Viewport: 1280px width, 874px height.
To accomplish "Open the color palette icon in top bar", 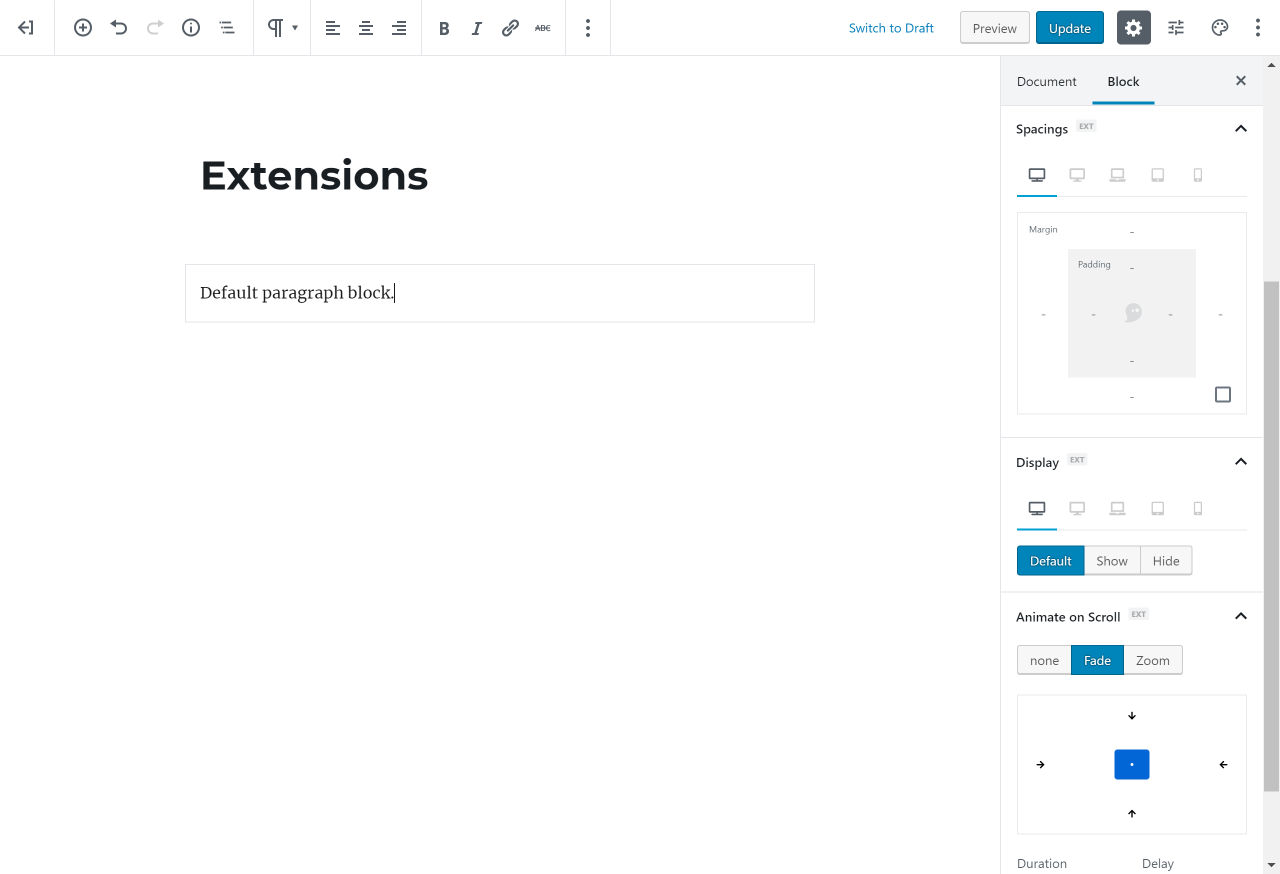I will pos(1219,28).
